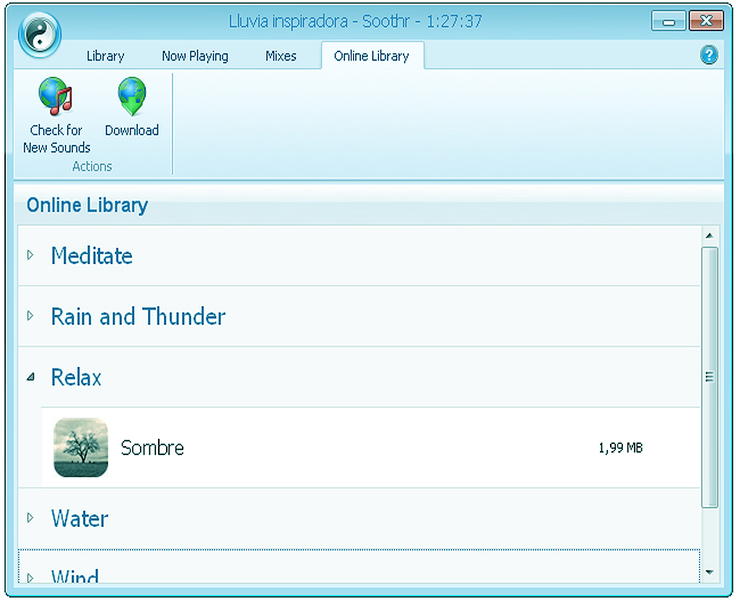
Task: Click the Rain and Thunder heading
Action: point(138,316)
